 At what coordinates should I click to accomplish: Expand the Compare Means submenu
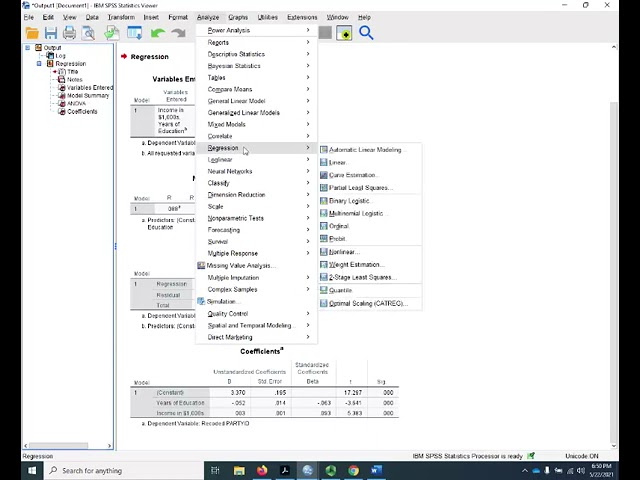click(256, 89)
